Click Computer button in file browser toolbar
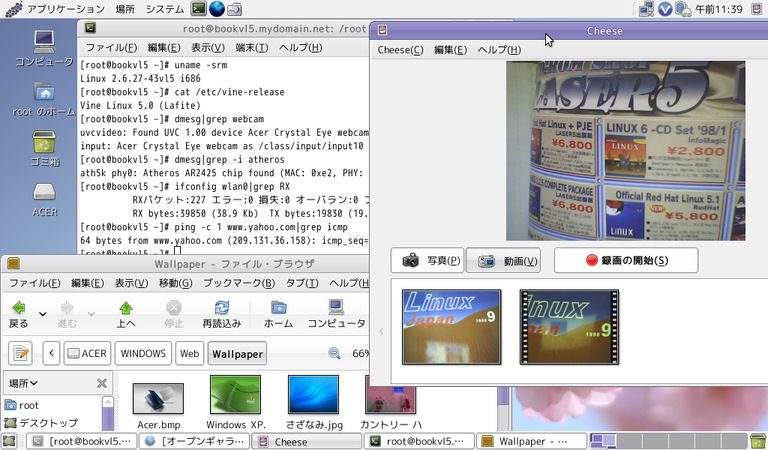This screenshot has height=450, width=768. point(336,314)
